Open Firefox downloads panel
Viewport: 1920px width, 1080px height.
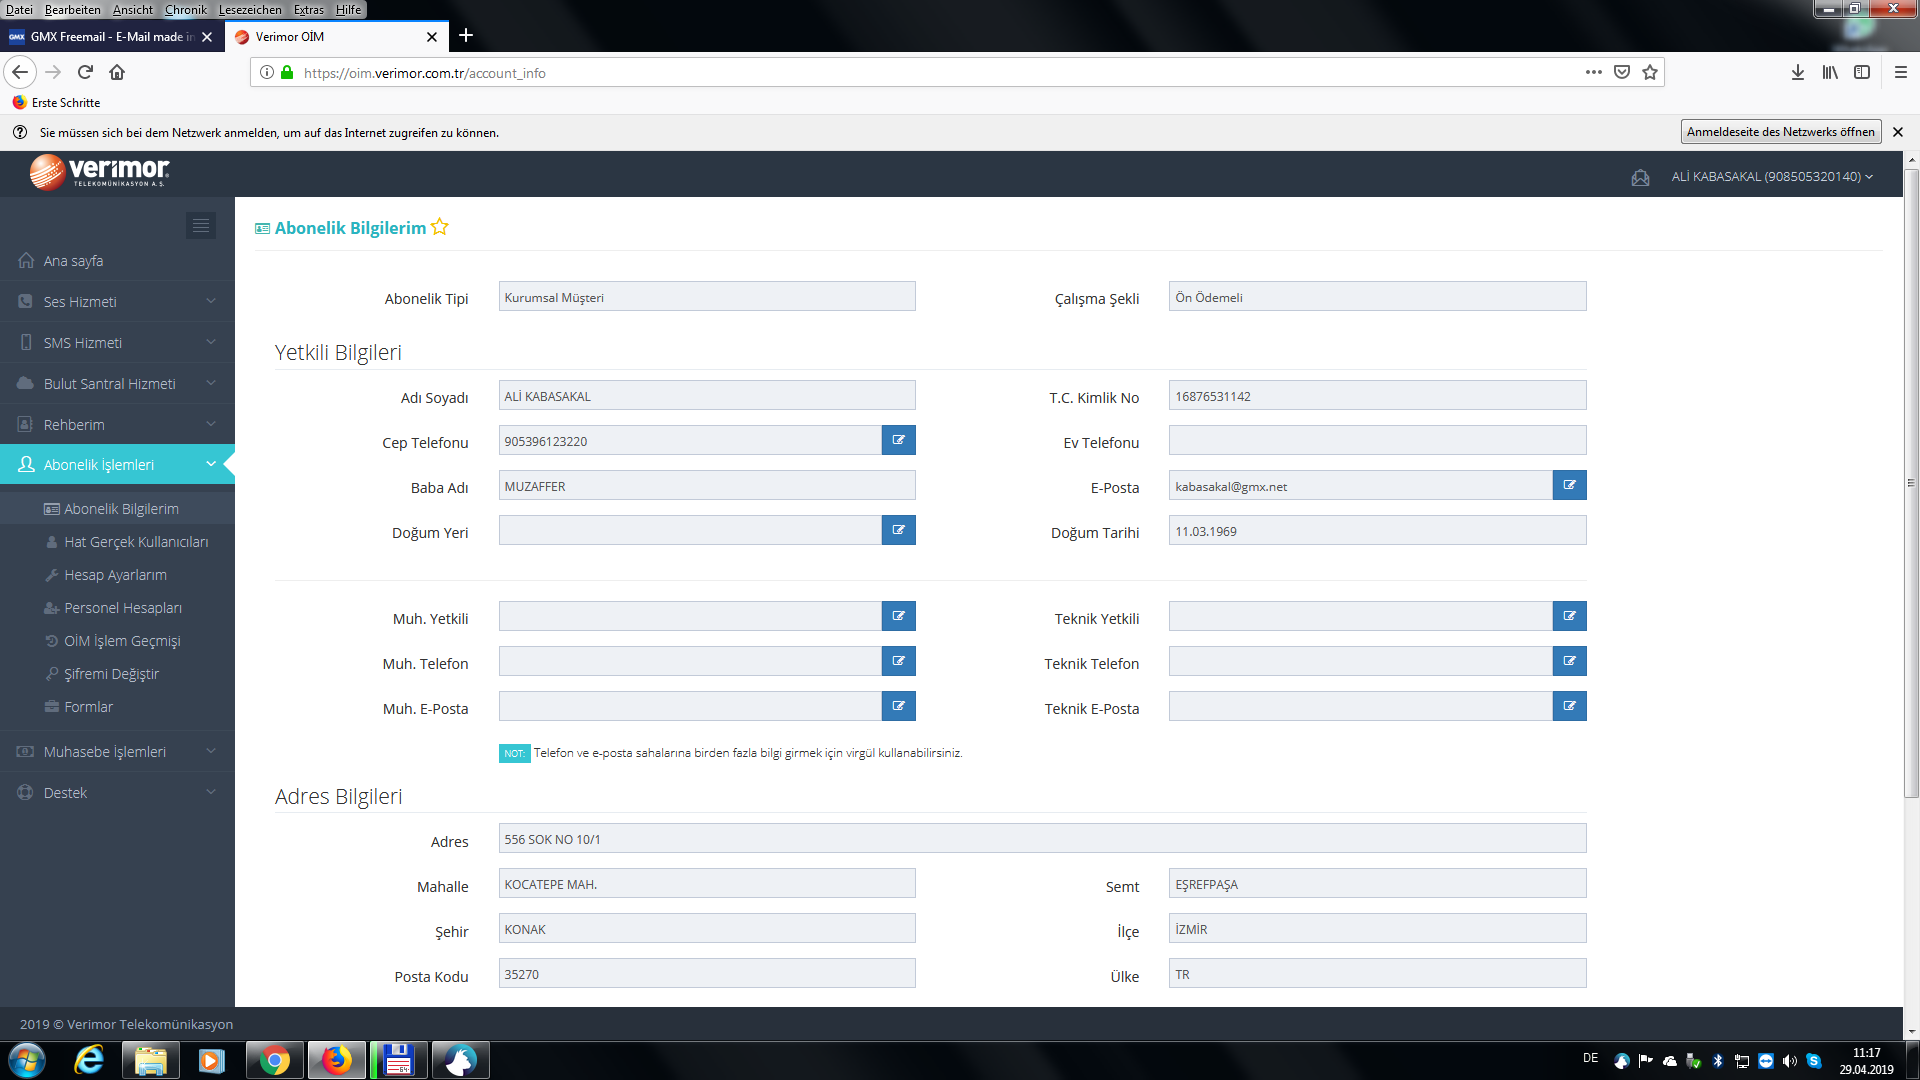[1798, 72]
